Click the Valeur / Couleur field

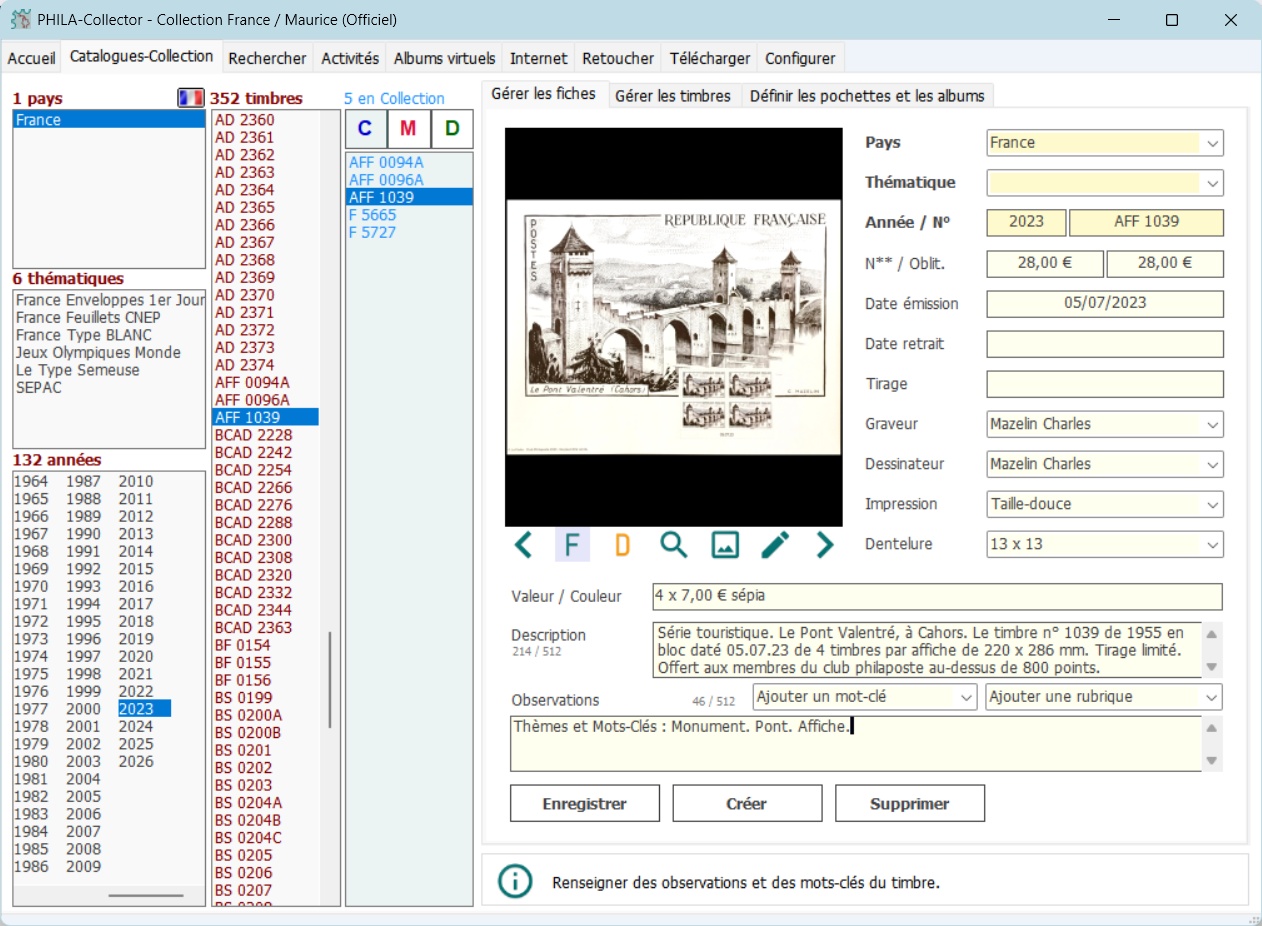point(937,596)
